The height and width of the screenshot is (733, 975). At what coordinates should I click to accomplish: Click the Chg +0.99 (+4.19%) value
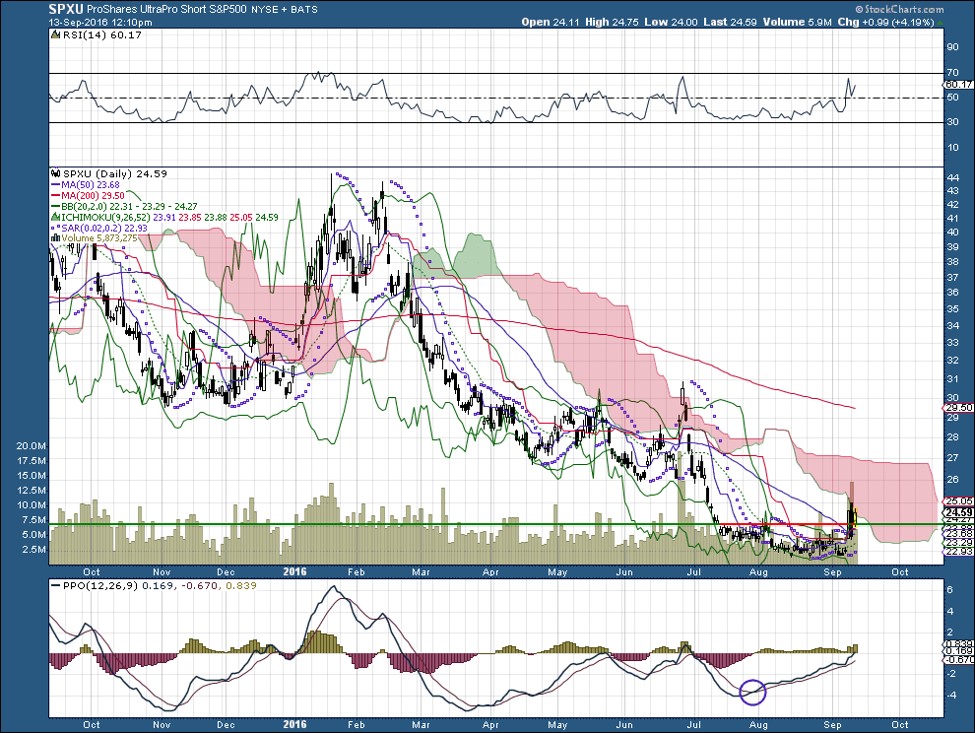(x=885, y=22)
